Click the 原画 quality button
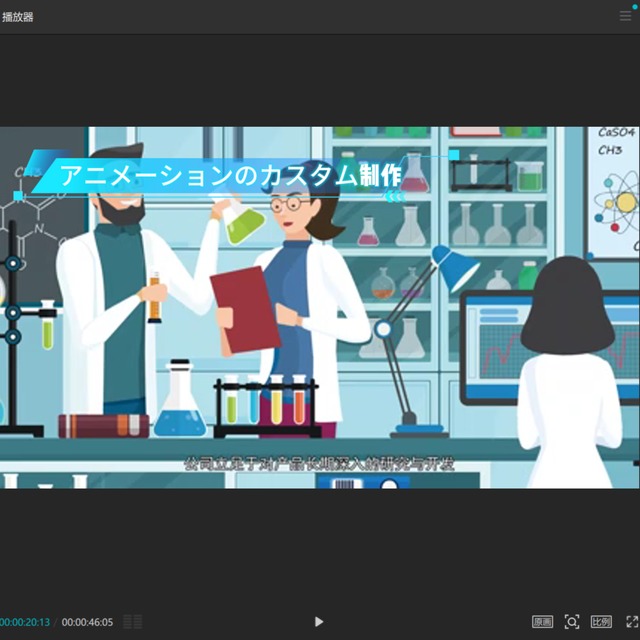This screenshot has width=640, height=640. [541, 622]
